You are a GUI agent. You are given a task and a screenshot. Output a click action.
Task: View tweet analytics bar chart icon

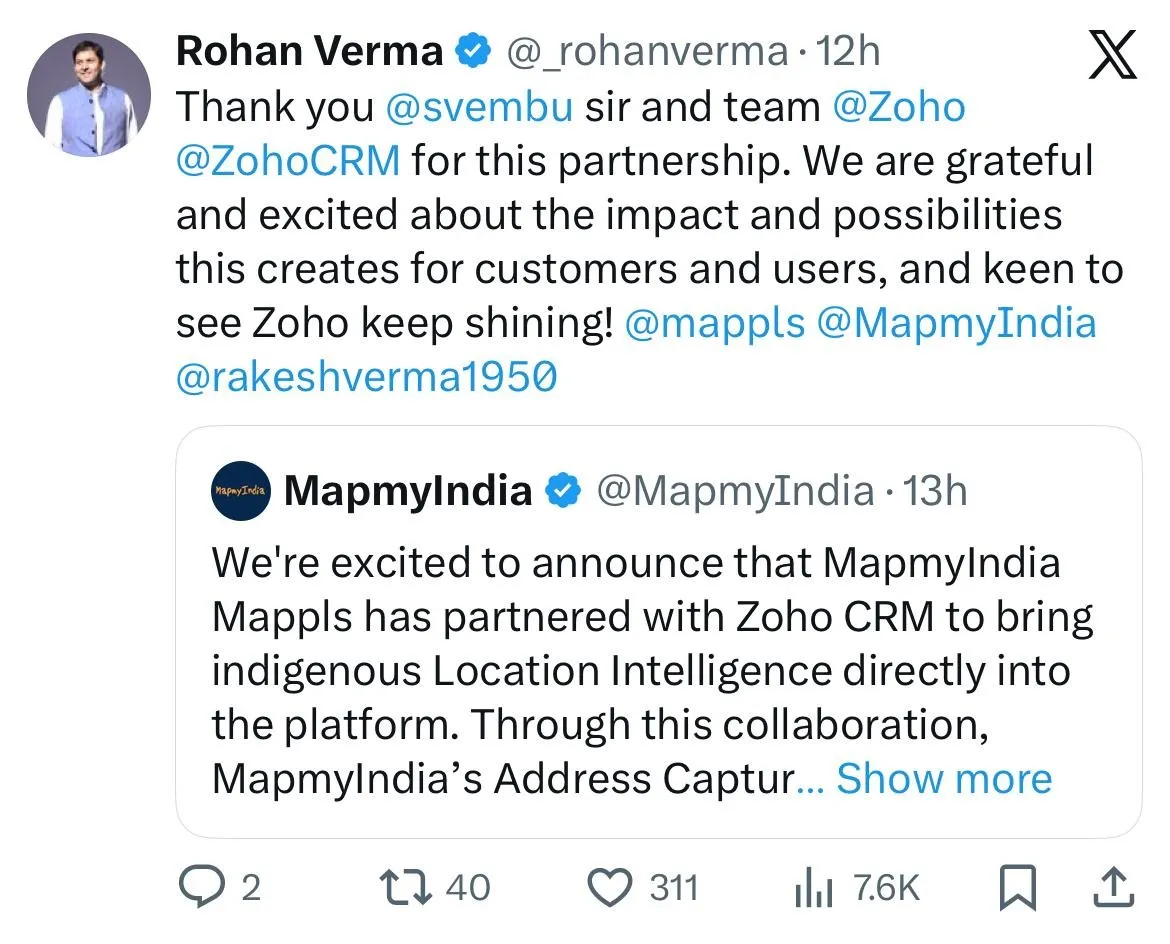coord(813,887)
